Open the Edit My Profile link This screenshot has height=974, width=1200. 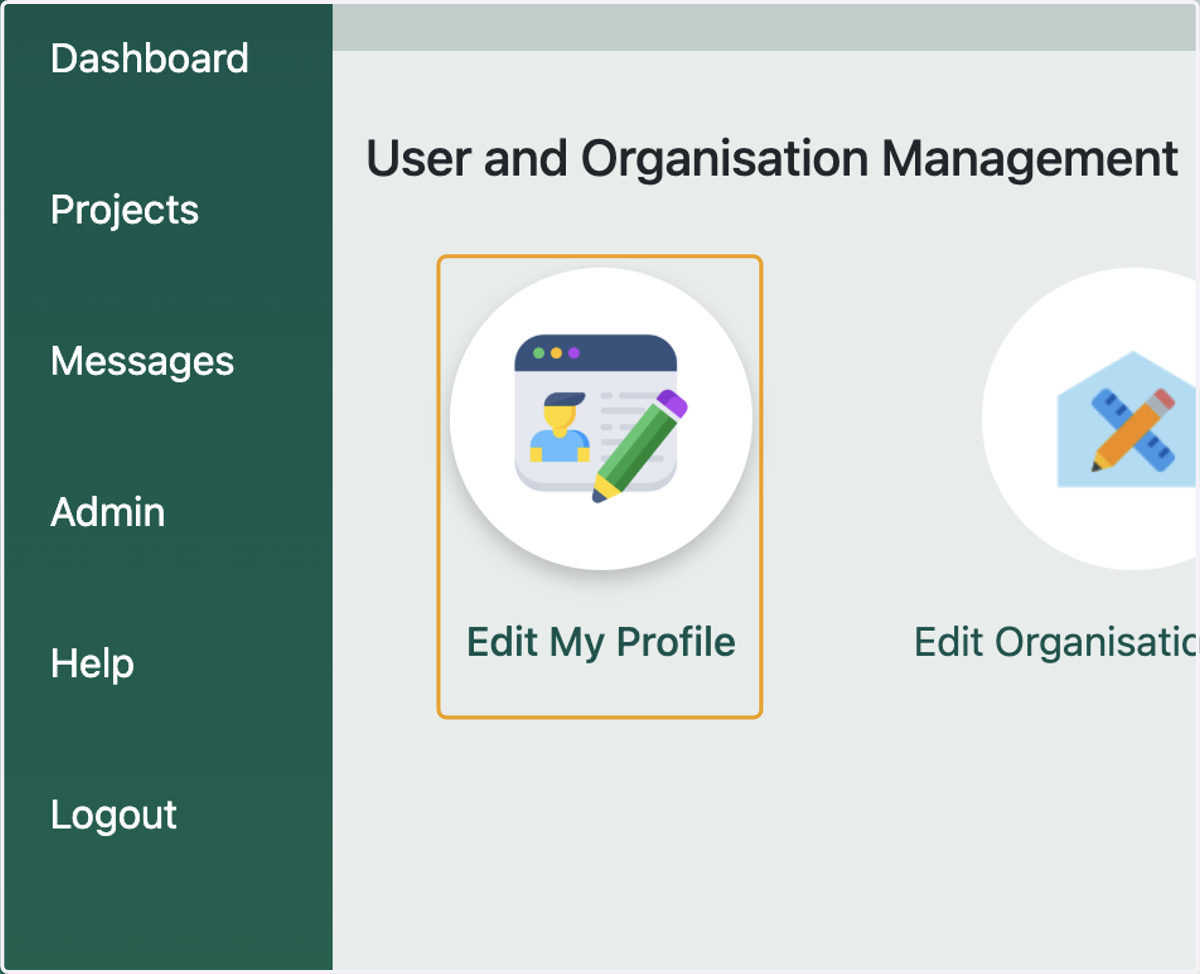tap(601, 641)
